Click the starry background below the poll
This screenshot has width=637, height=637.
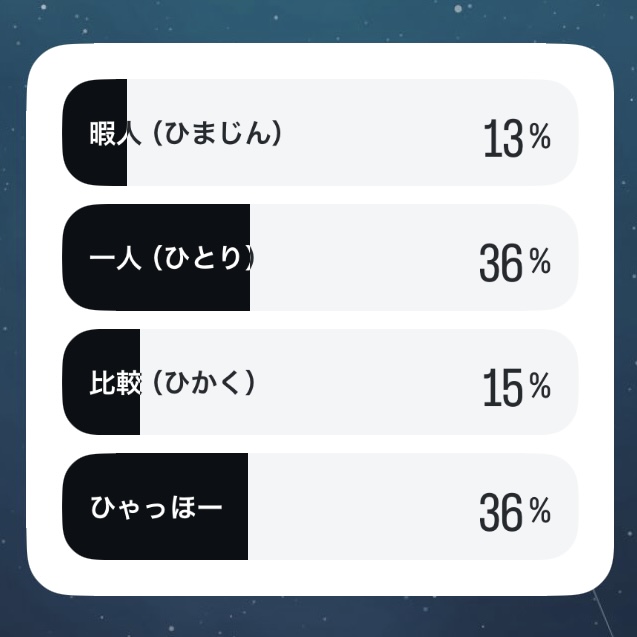pyautogui.click(x=318, y=617)
